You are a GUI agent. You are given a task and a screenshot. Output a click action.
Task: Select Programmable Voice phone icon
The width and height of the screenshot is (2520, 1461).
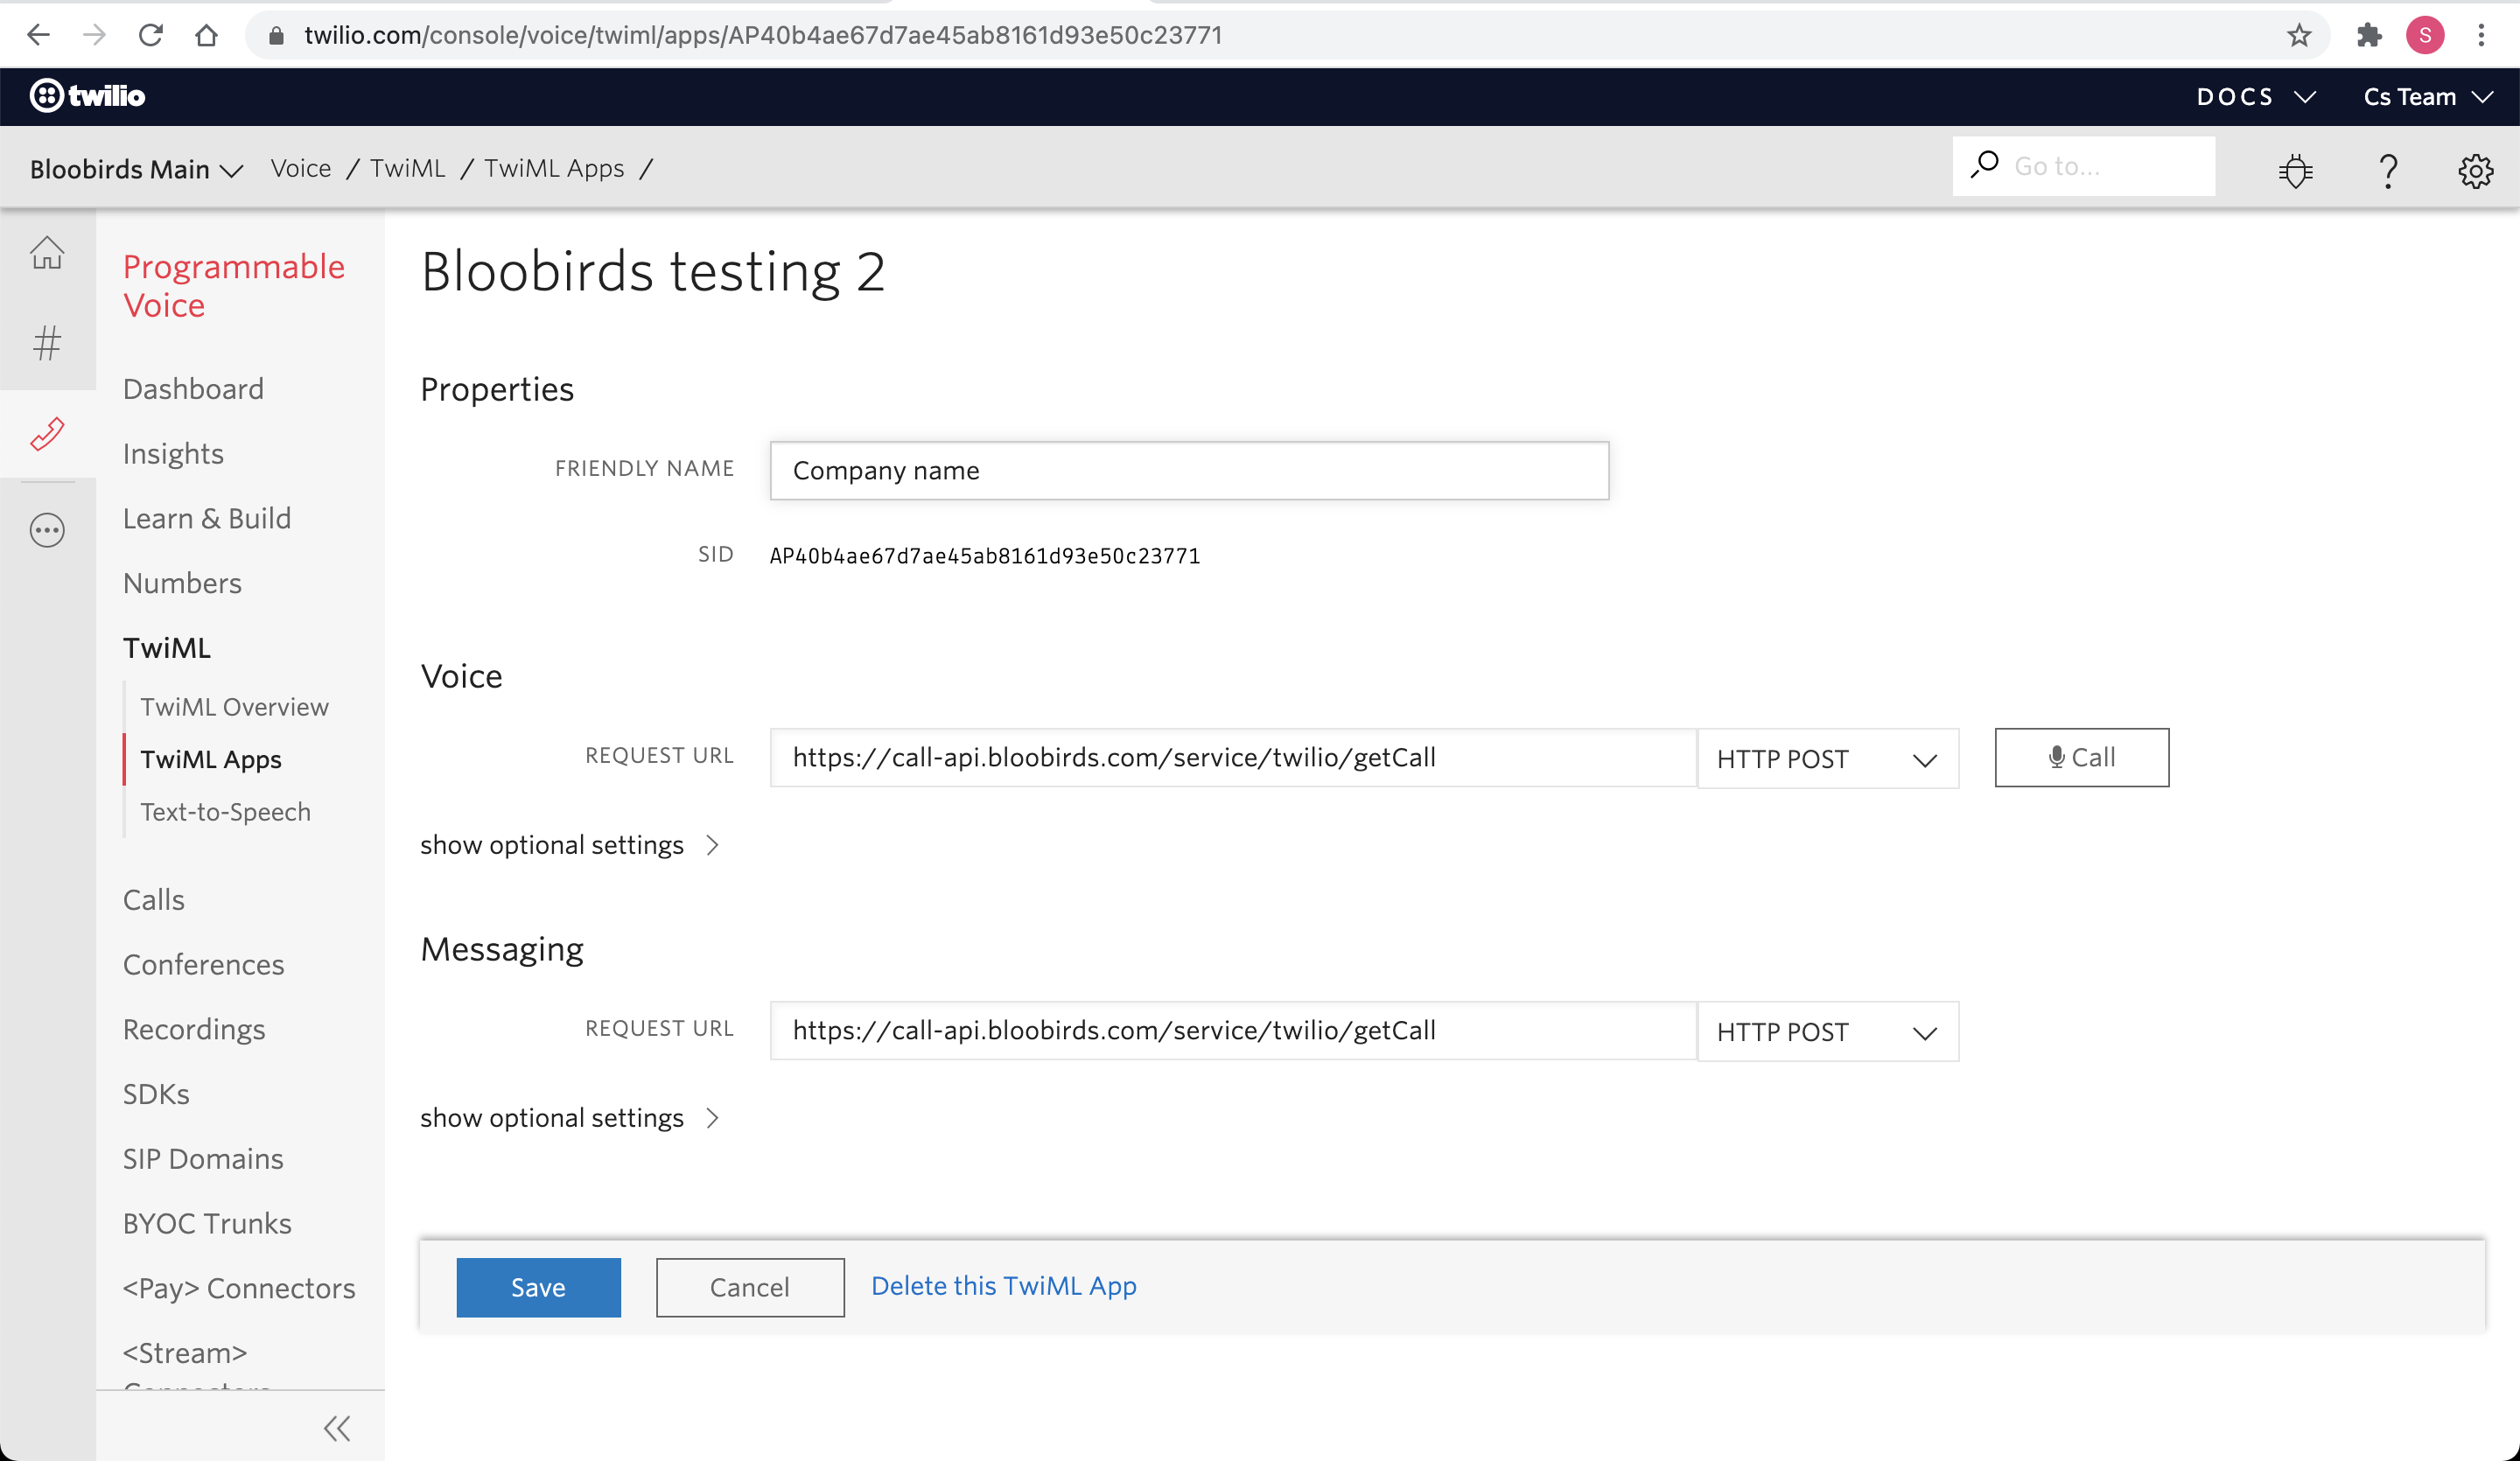pos(47,433)
